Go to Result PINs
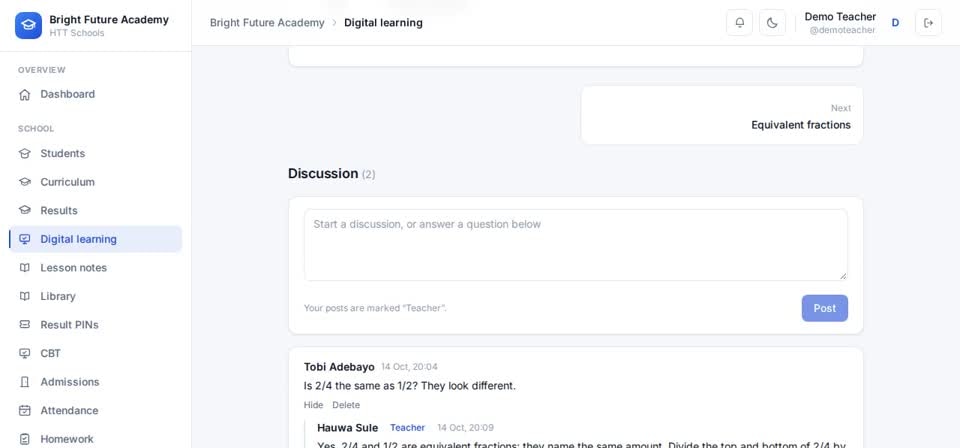 (x=96, y=325)
